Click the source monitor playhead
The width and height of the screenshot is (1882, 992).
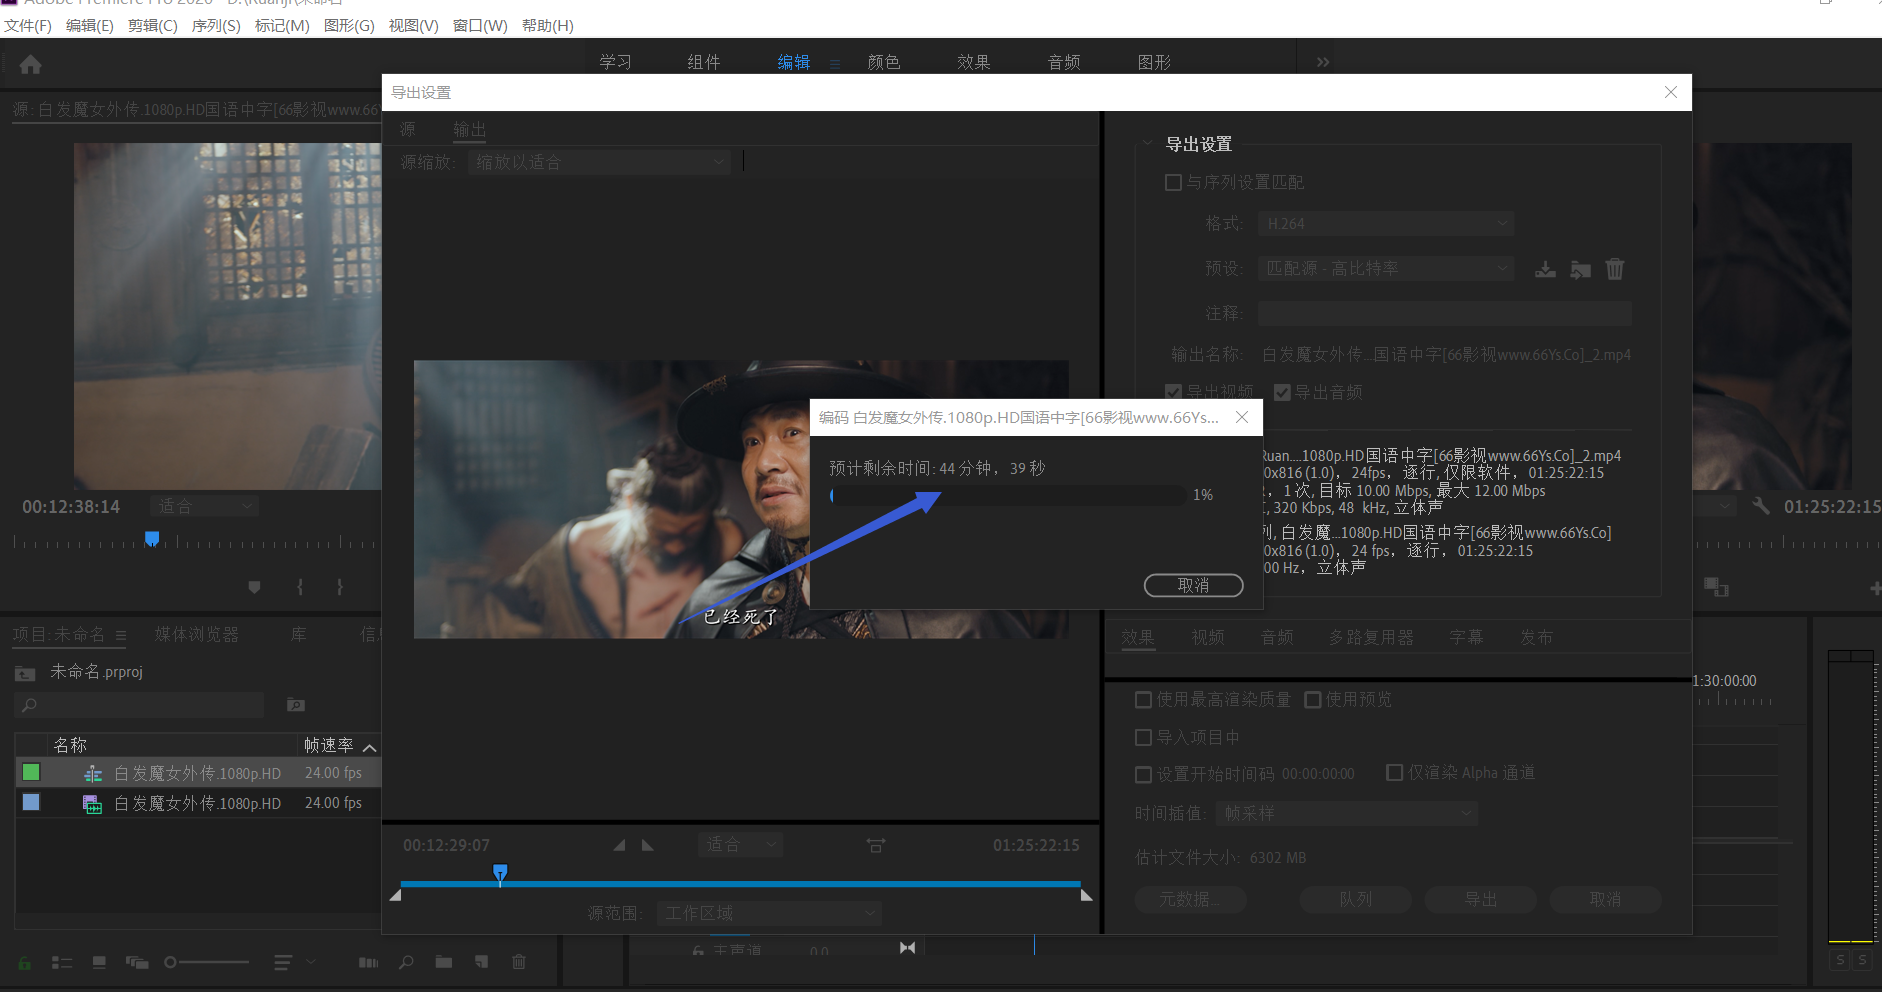pos(152,538)
